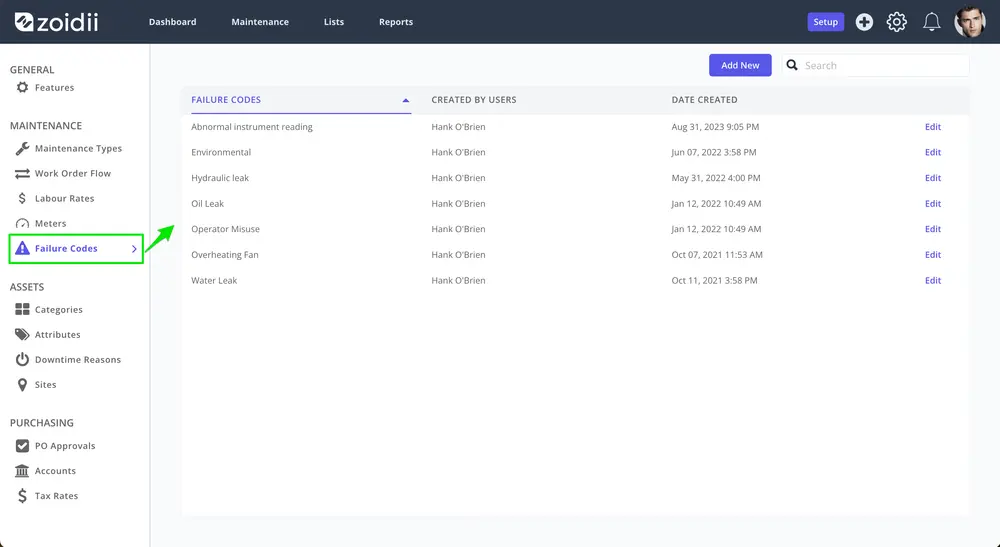Viewport: 1000px width, 547px height.
Task: Toggle sort arrow on Failure Codes column
Action: (x=406, y=100)
